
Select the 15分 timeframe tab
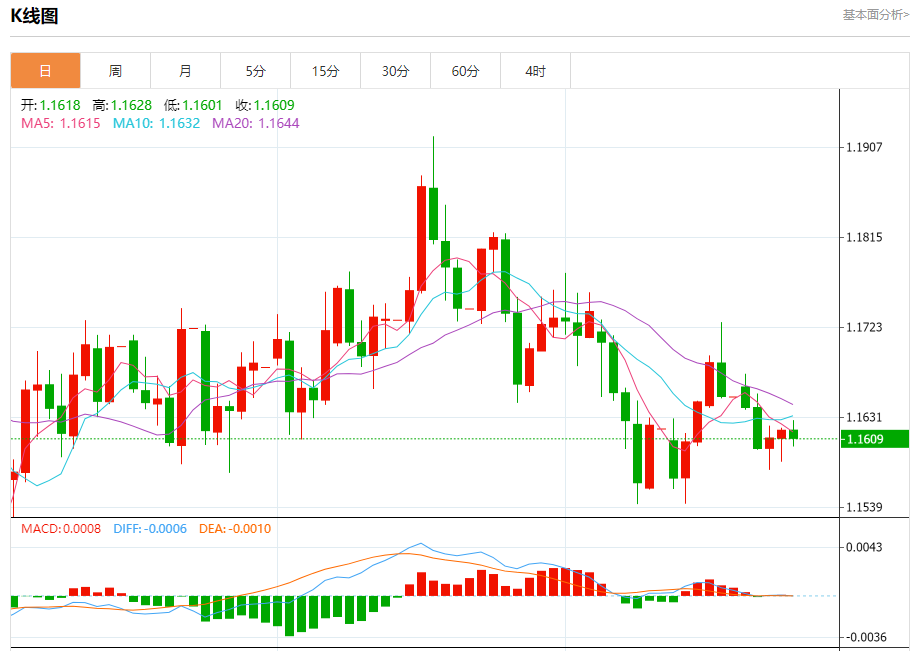pos(325,71)
